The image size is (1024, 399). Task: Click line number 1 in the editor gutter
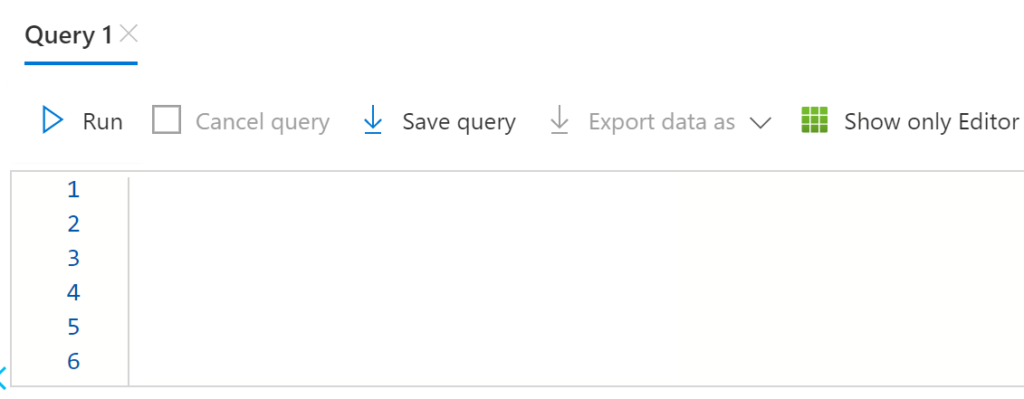pos(73,190)
